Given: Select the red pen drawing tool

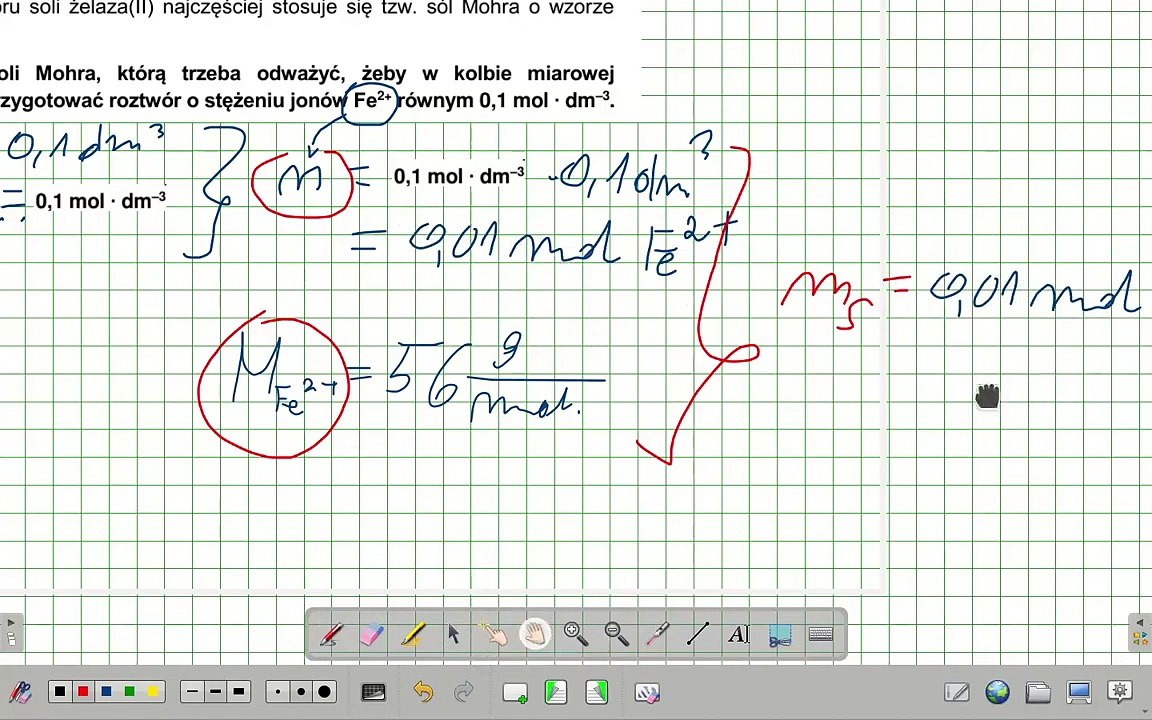Looking at the screenshot, I should (331, 633).
